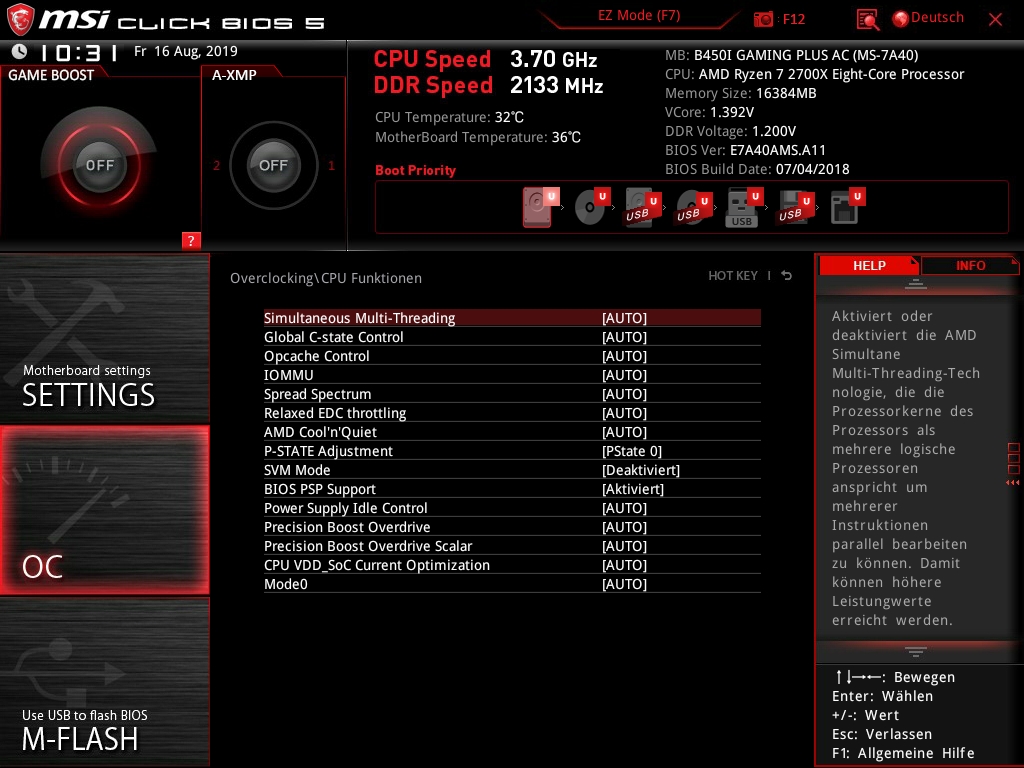The width and height of the screenshot is (1024, 768).
Task: Select A-XMP profile 2
Action: (216, 166)
